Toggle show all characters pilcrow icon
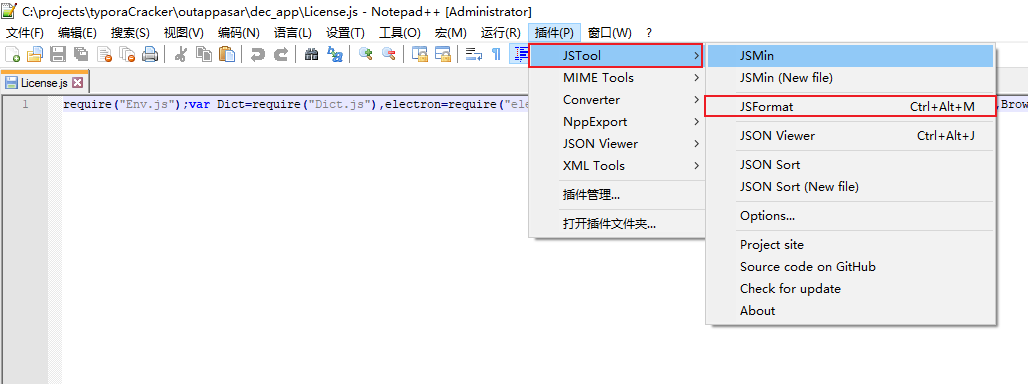This screenshot has width=1028, height=384. coord(496,54)
